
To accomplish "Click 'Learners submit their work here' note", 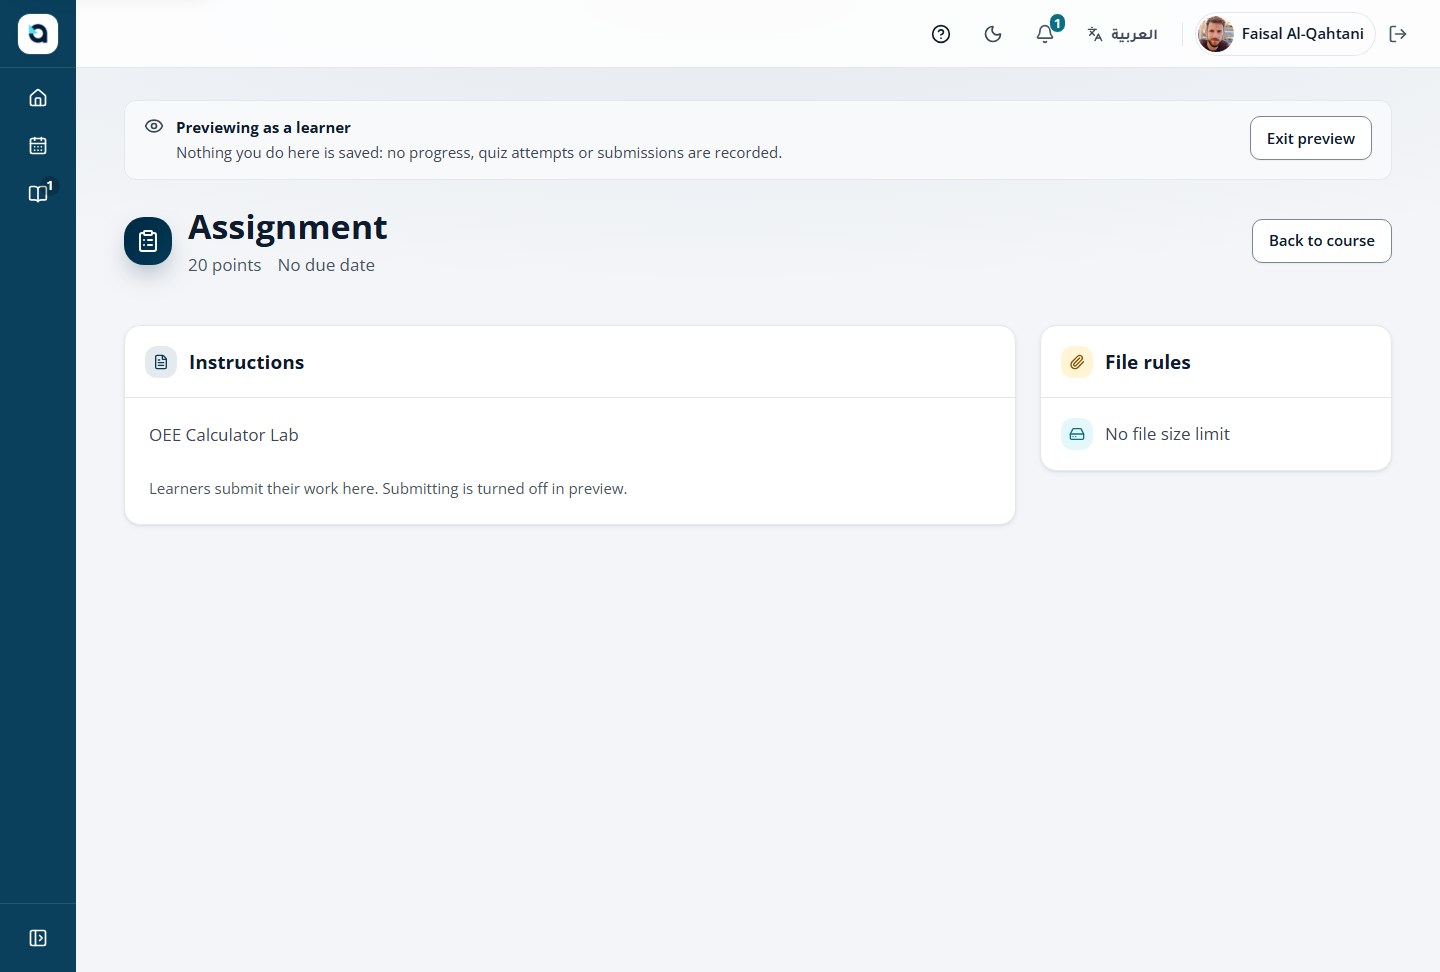I will point(388,489).
